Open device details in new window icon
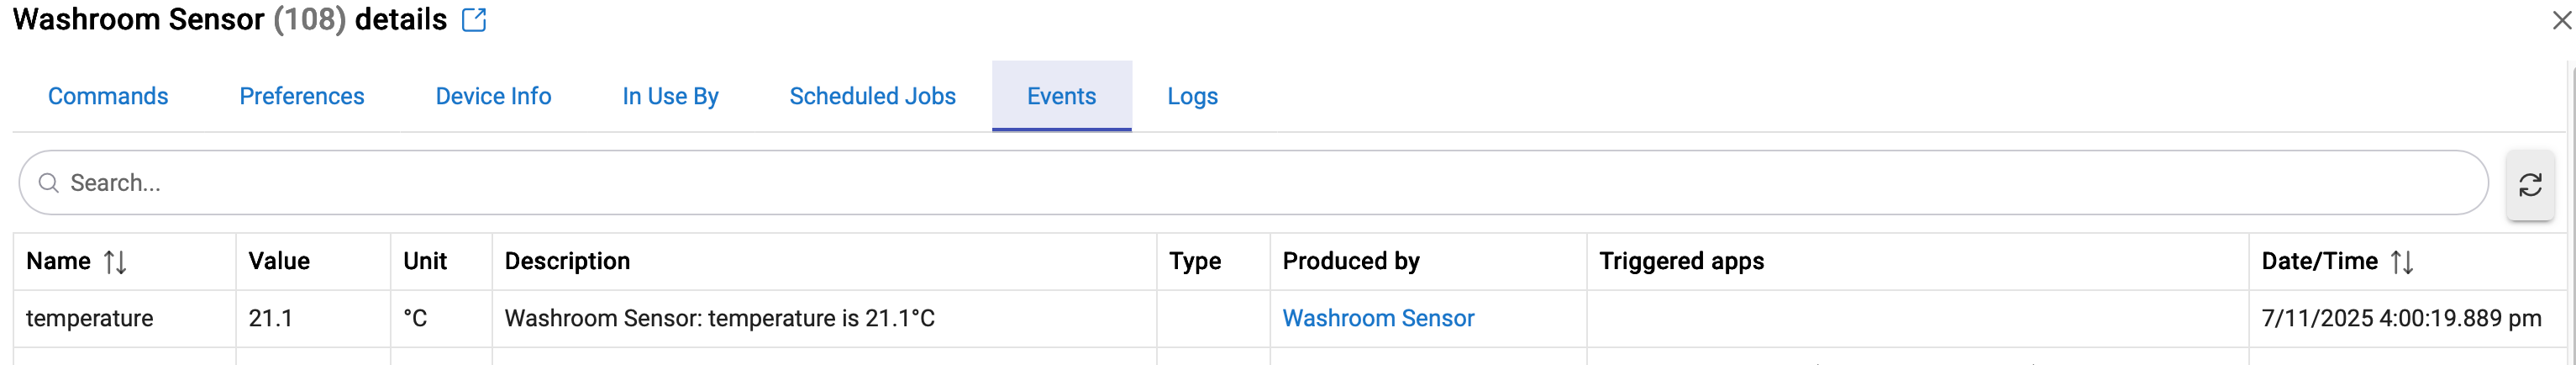2576x365 pixels. (474, 20)
